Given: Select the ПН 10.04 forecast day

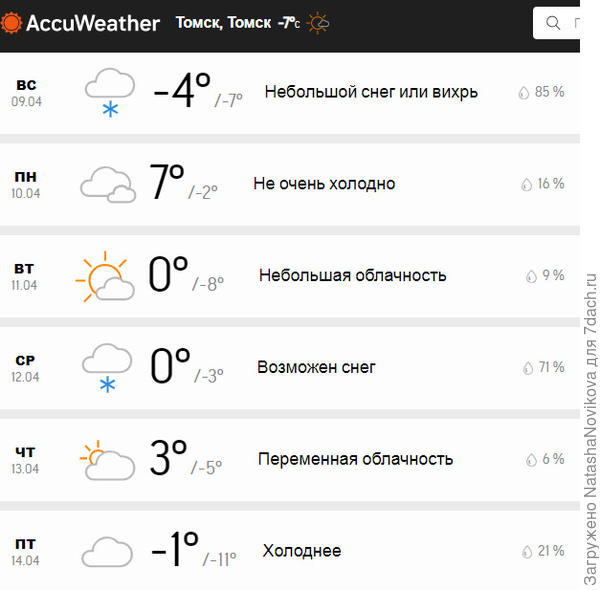Looking at the screenshot, I should [x=26, y=184].
